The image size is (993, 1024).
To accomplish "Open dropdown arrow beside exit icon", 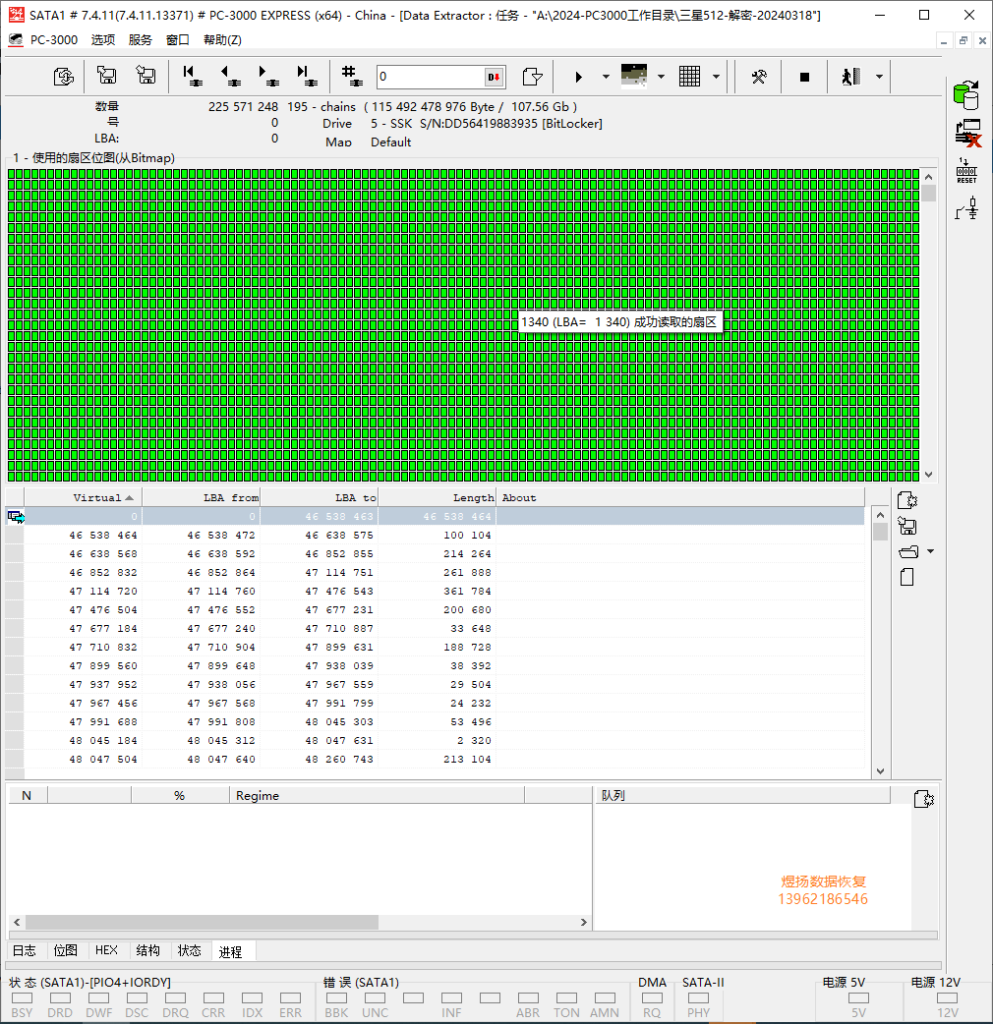I will (879, 77).
